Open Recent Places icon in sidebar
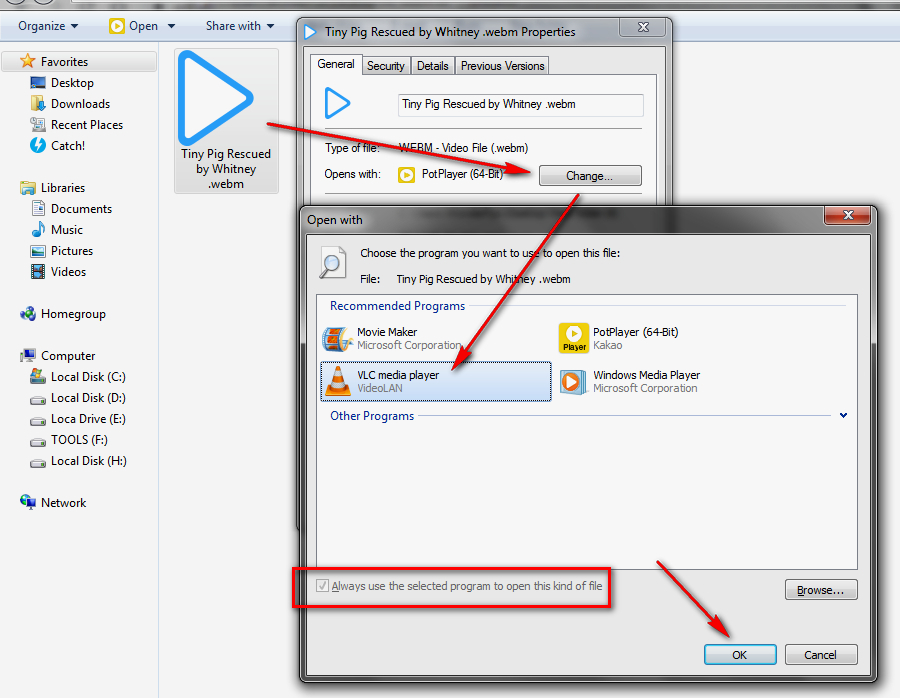The width and height of the screenshot is (900, 698). pos(38,125)
